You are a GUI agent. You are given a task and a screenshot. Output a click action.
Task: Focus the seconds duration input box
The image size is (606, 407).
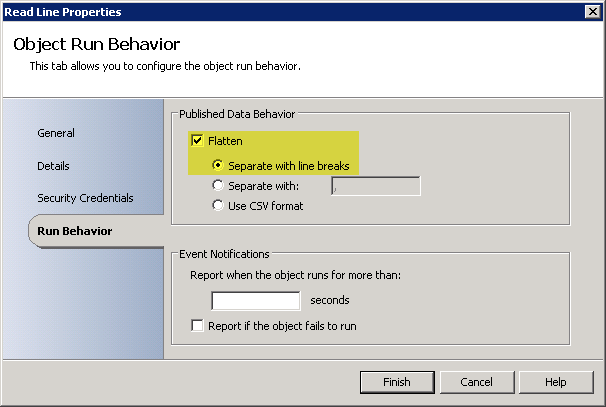[255, 300]
